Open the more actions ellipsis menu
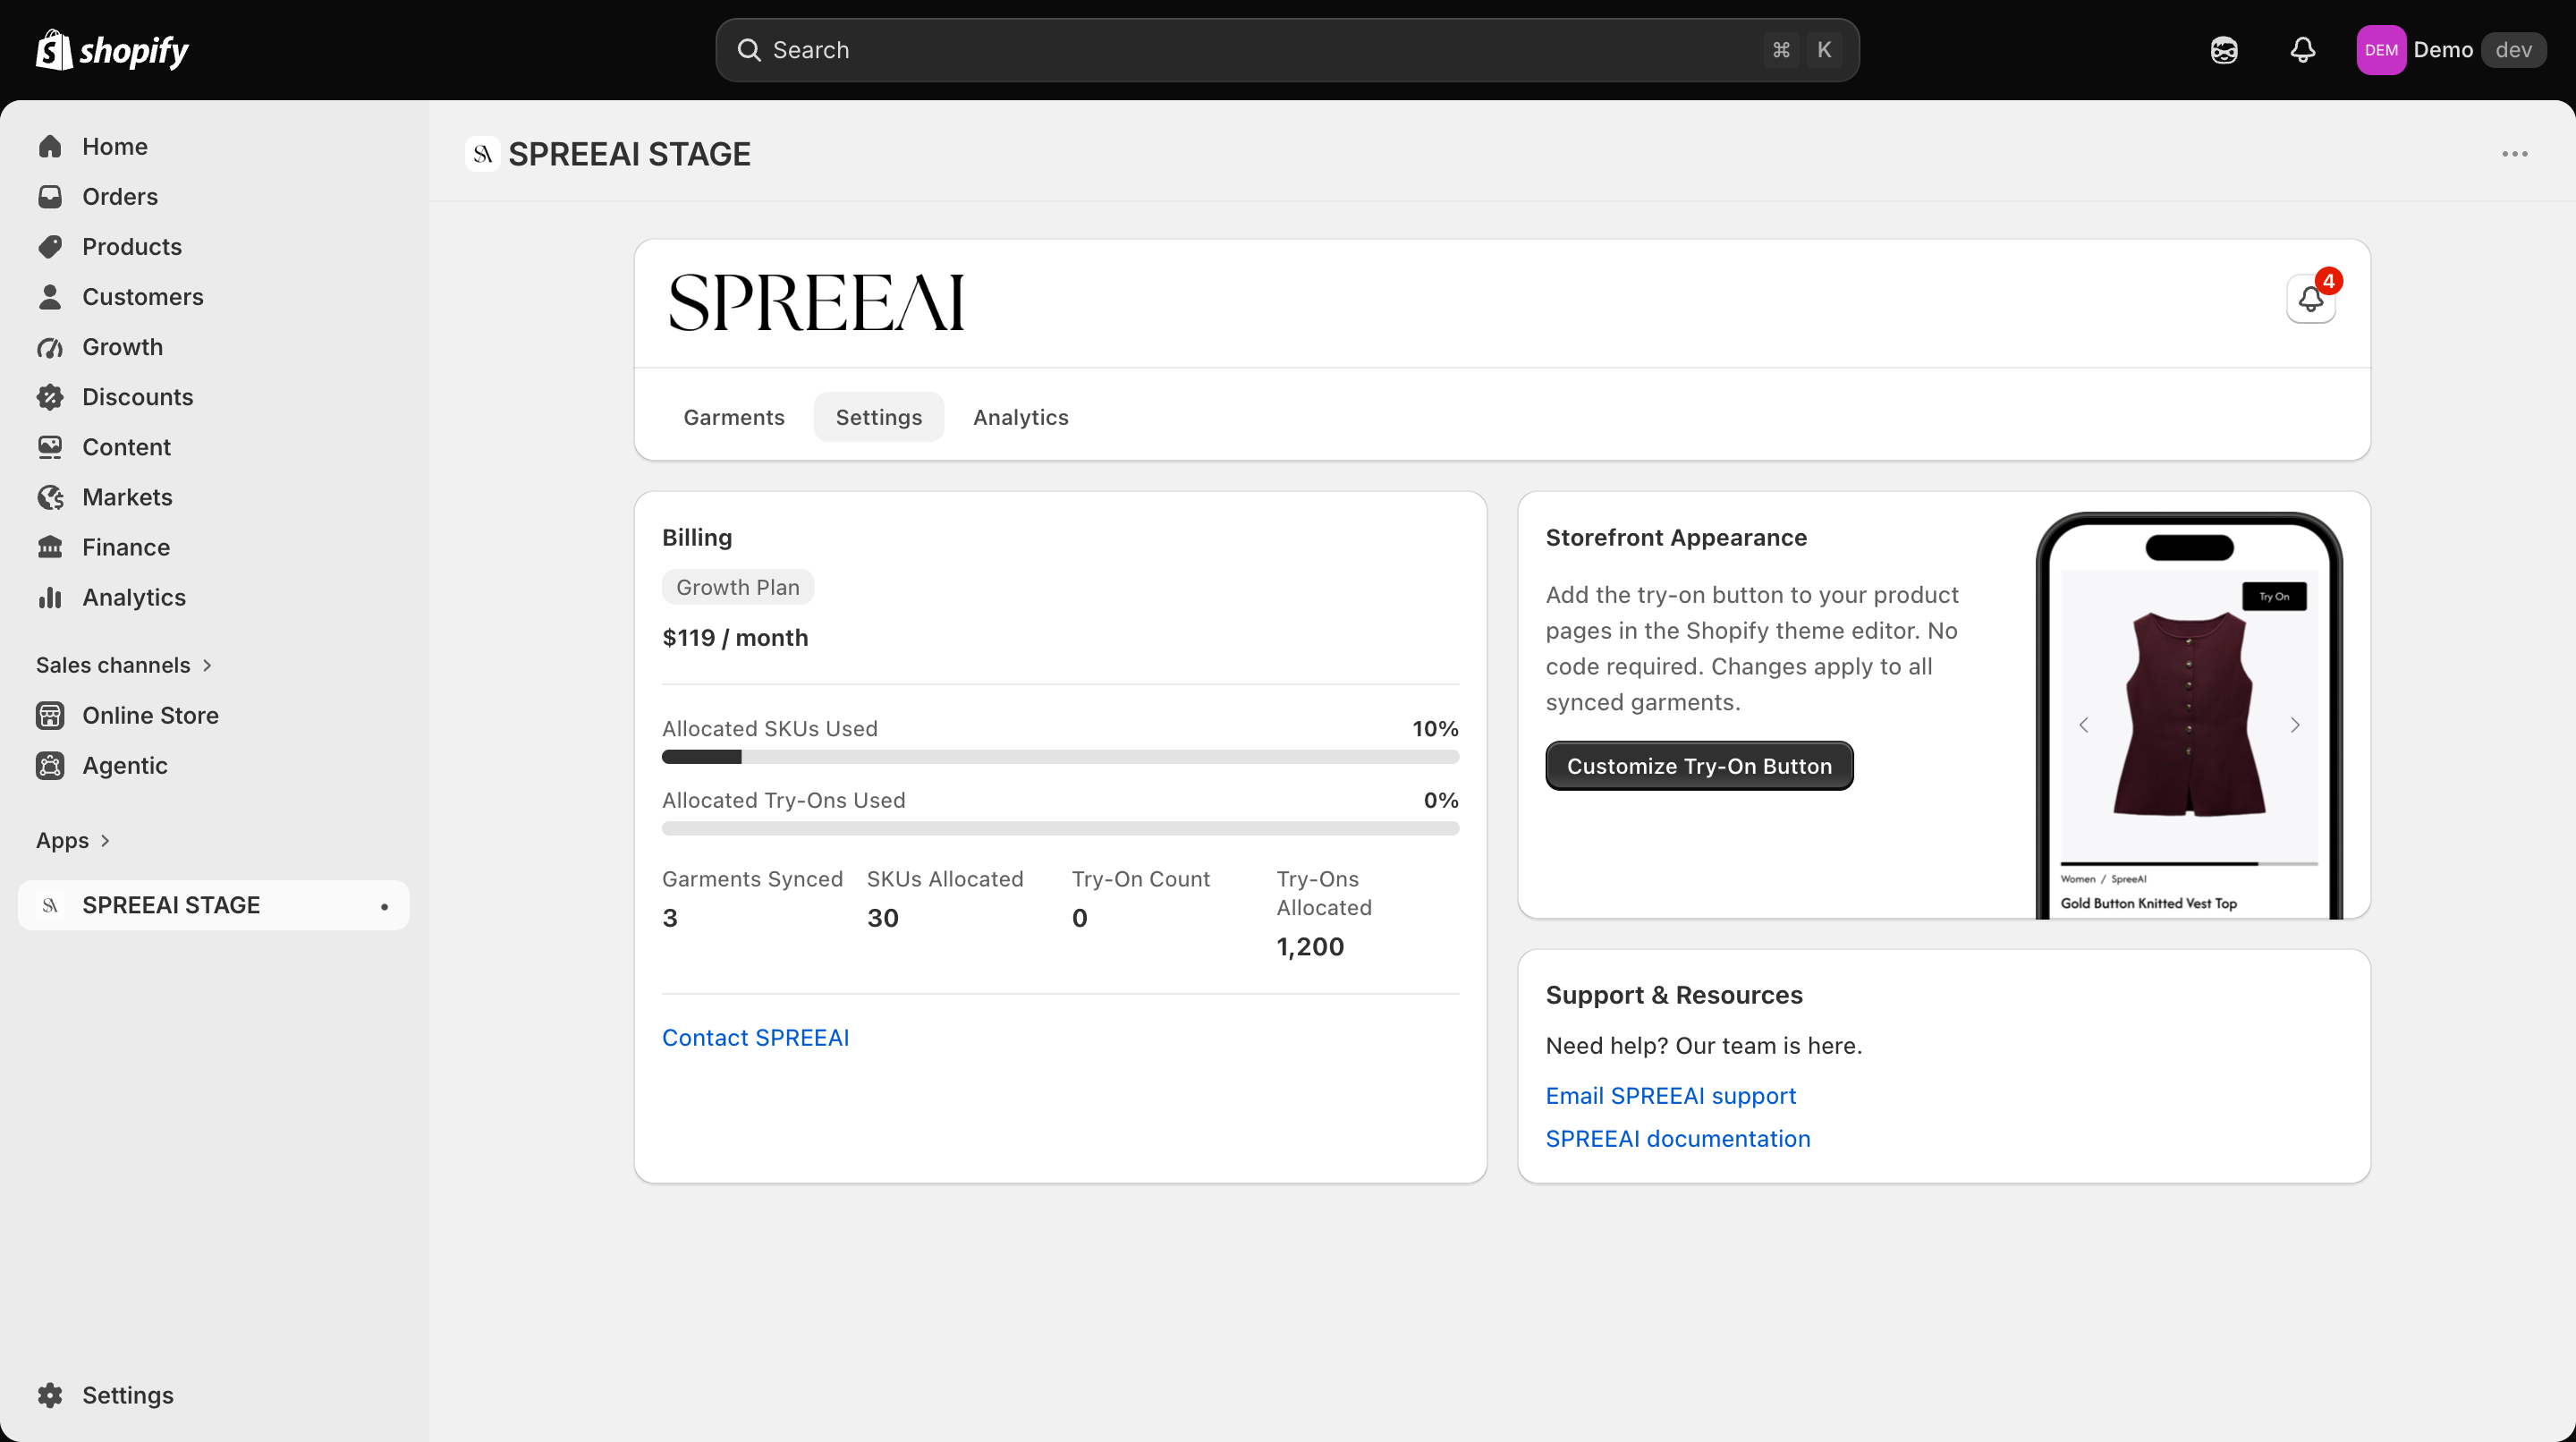Viewport: 2576px width, 1442px height. (x=2515, y=154)
